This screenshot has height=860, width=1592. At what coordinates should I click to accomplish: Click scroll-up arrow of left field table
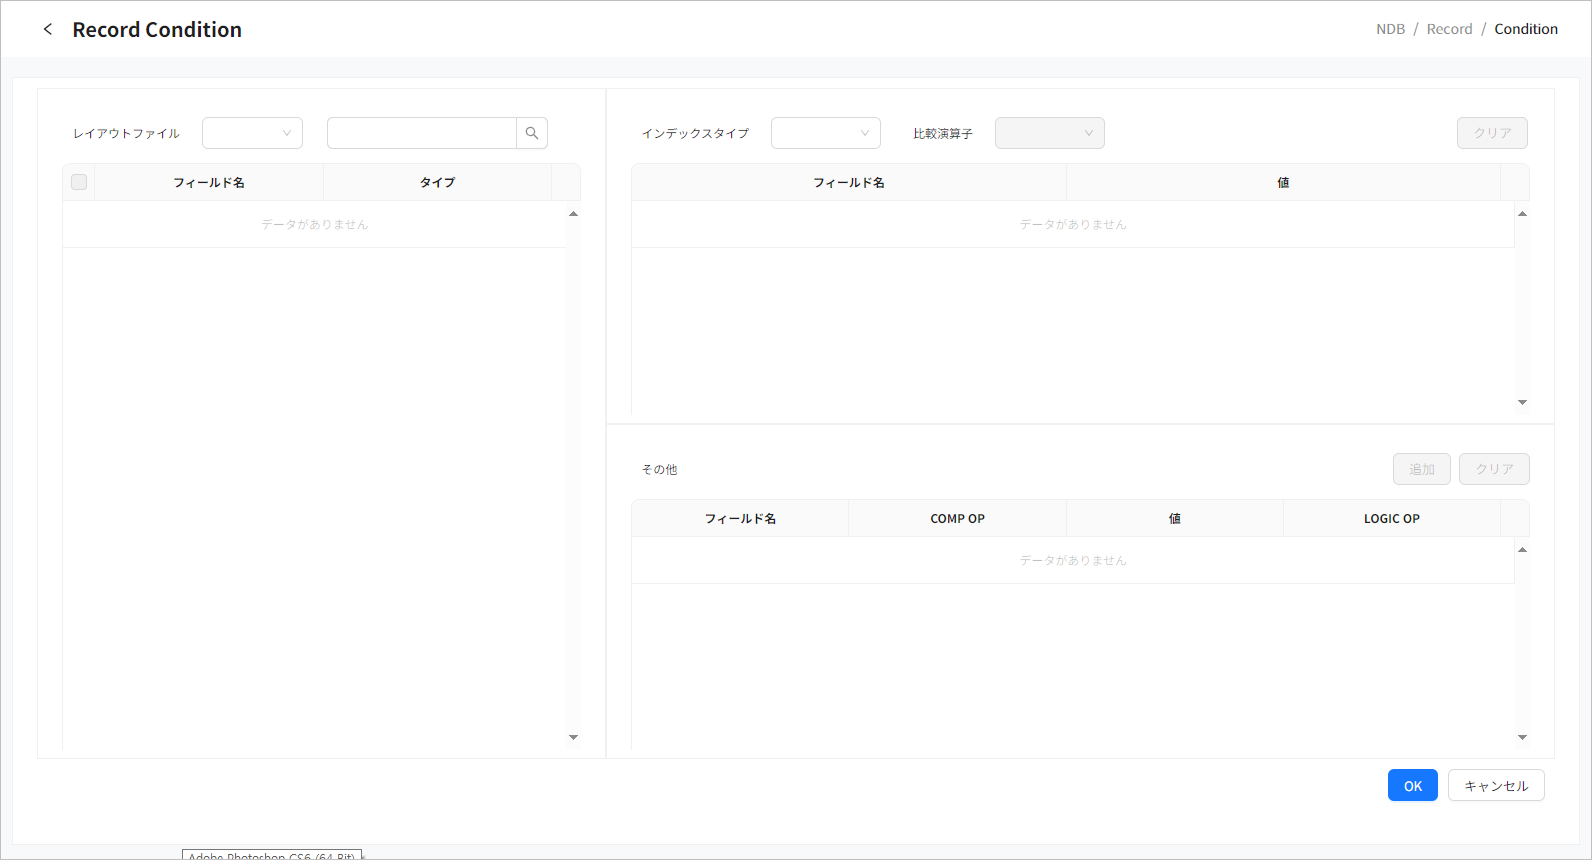tap(573, 214)
